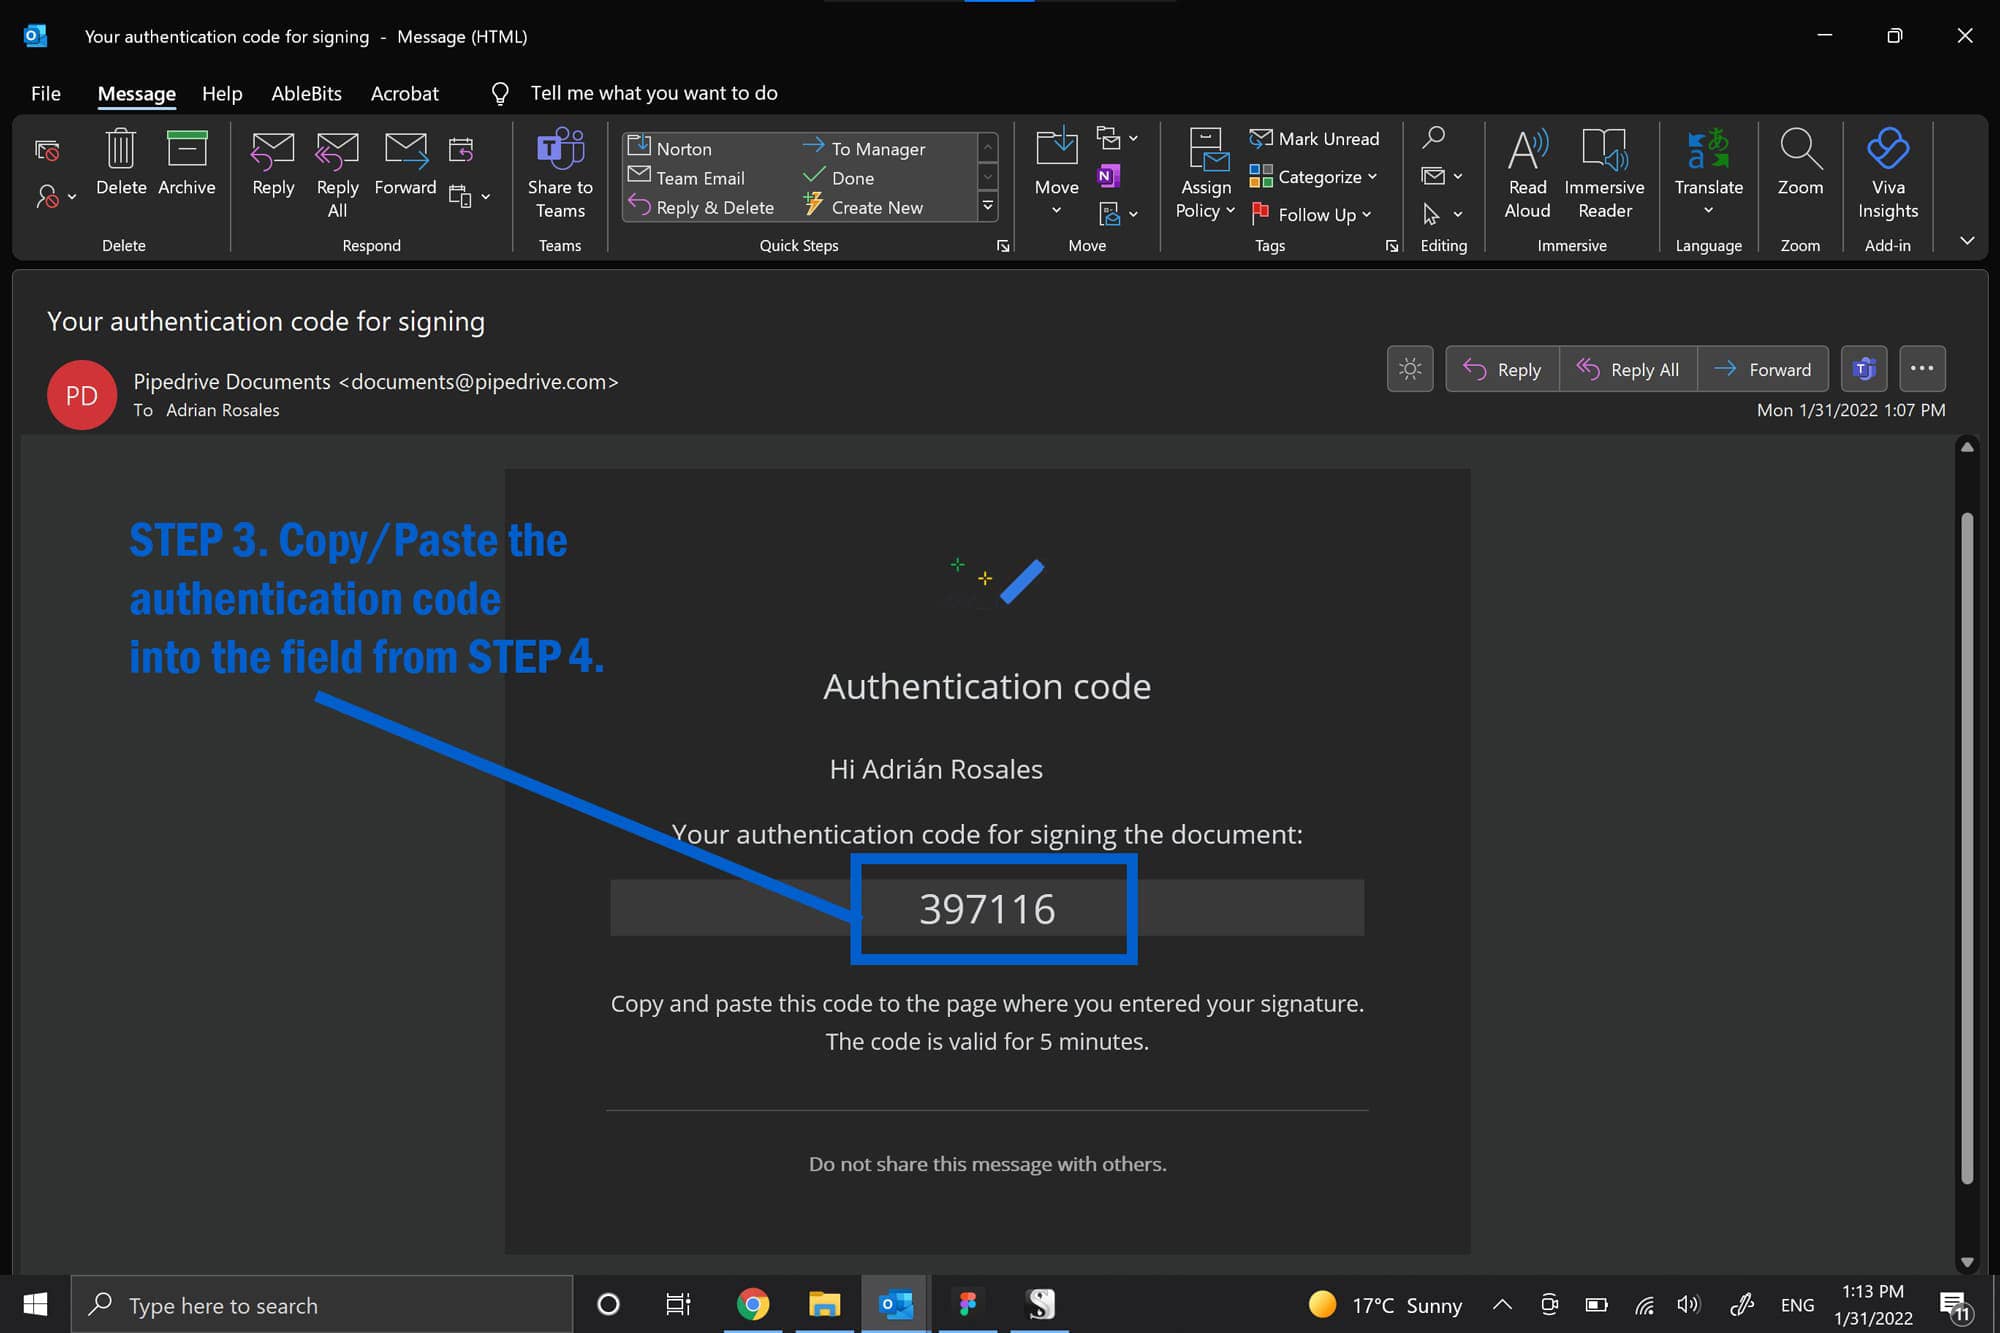Open More respond actions dropdown
Screen dimensions: 2000x1333
click(x=470, y=196)
